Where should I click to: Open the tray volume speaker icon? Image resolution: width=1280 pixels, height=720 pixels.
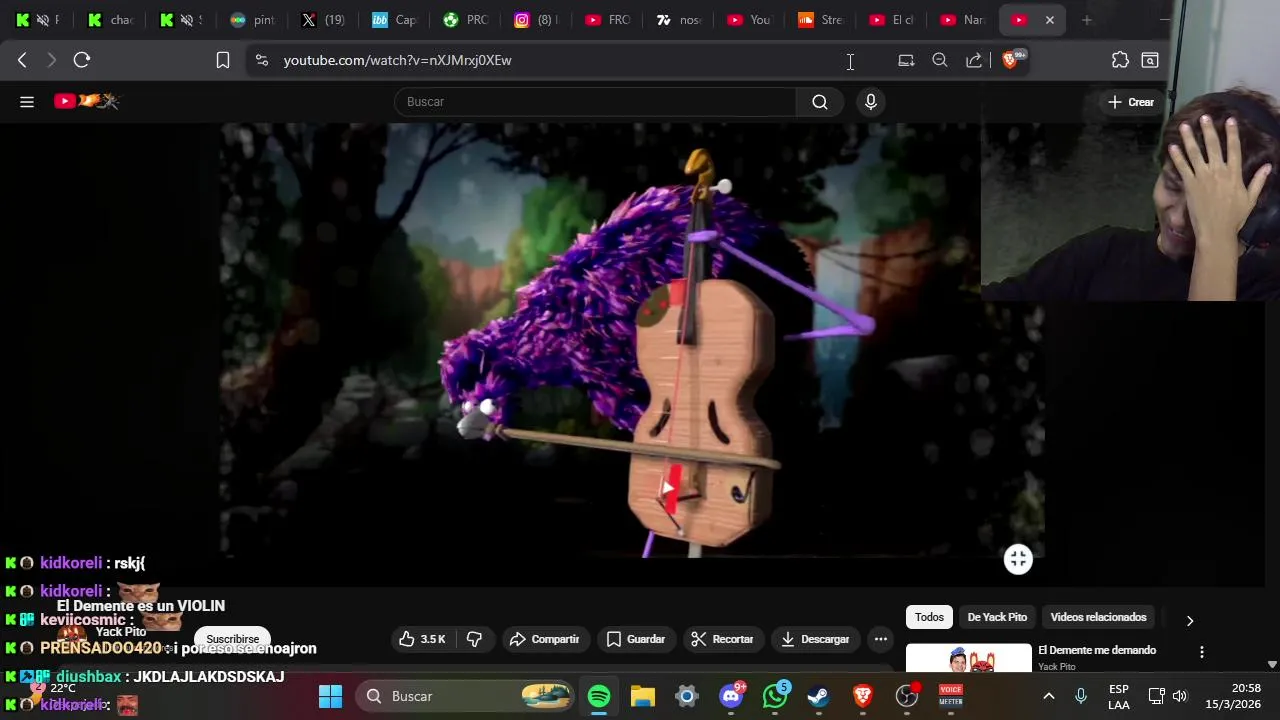tap(1180, 696)
